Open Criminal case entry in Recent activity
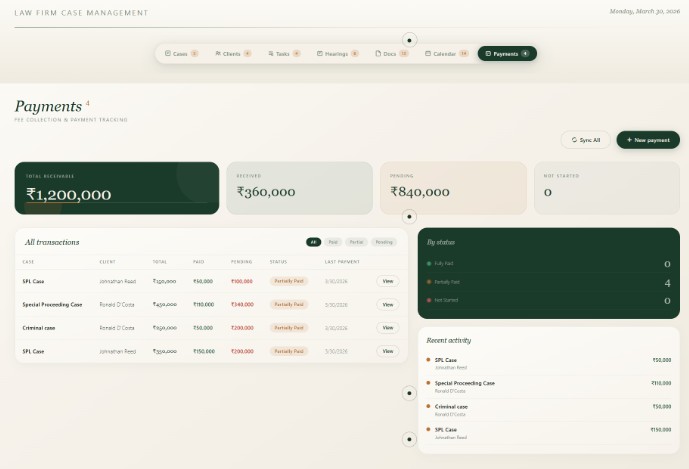Screen dimensions: 689x469 (x=549, y=410)
